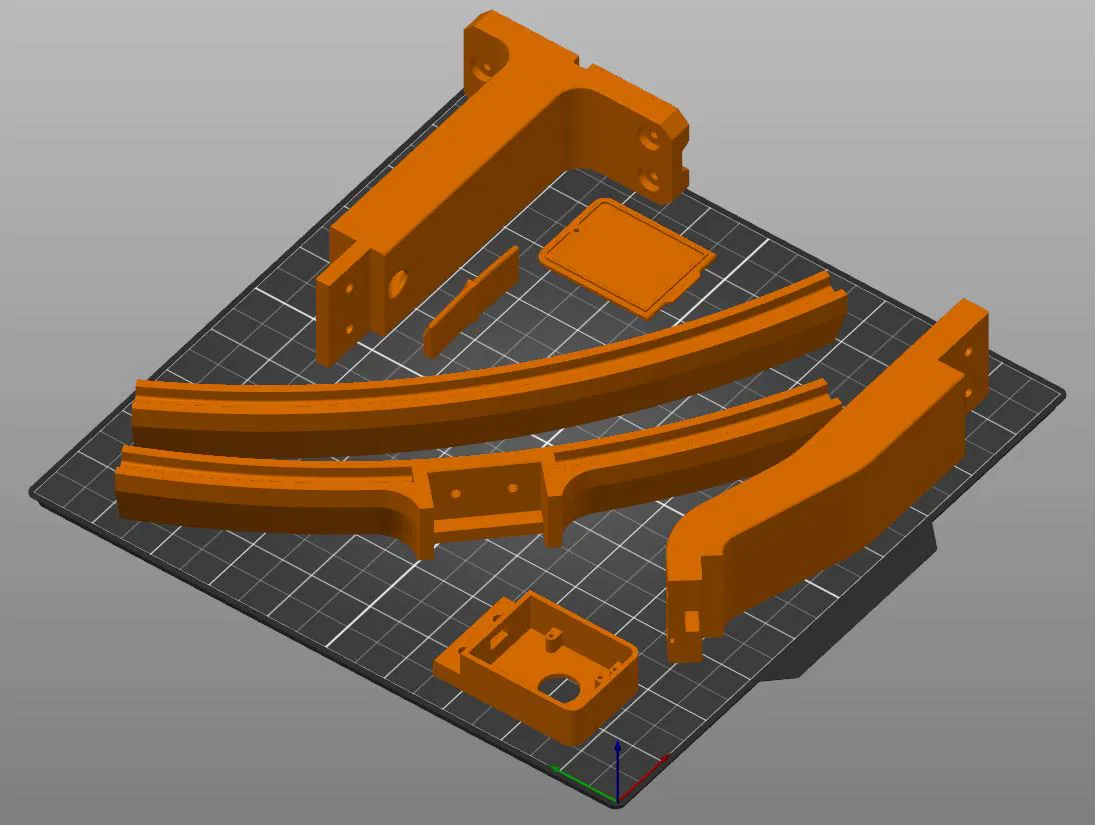Click the right screw hole on rail's center block
Screen dimensions: 1095x825
512,488
